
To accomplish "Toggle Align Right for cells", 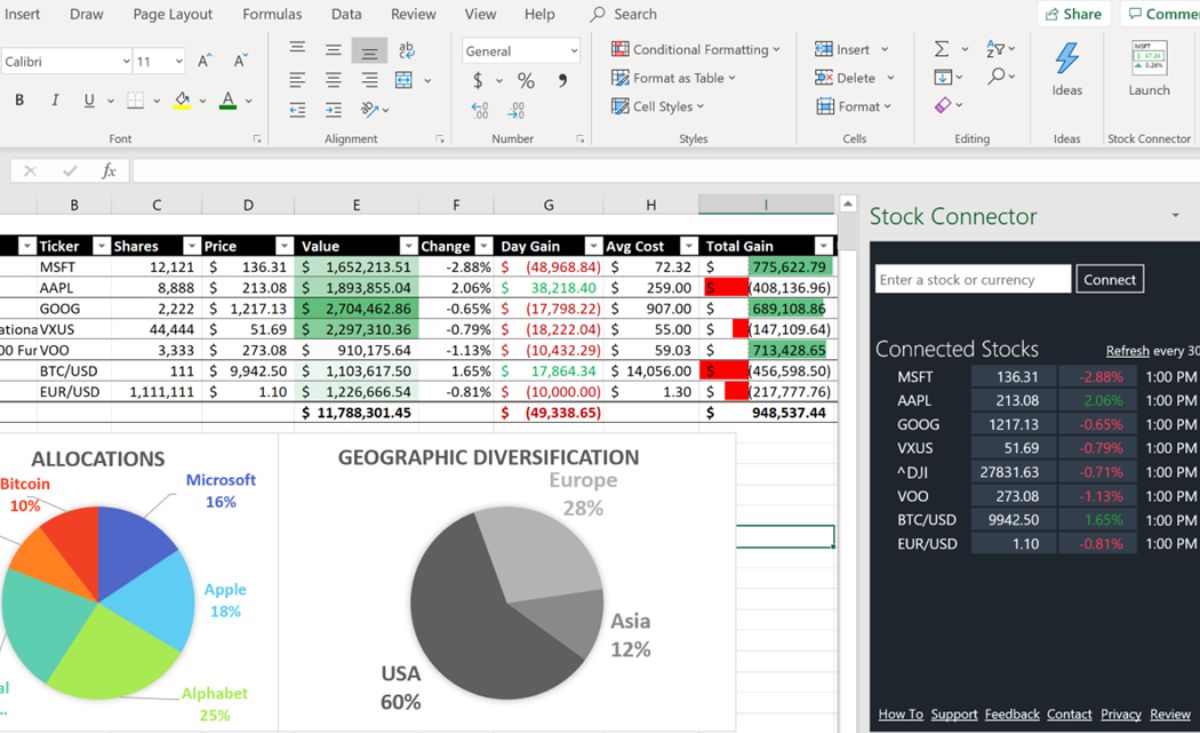I will point(370,80).
